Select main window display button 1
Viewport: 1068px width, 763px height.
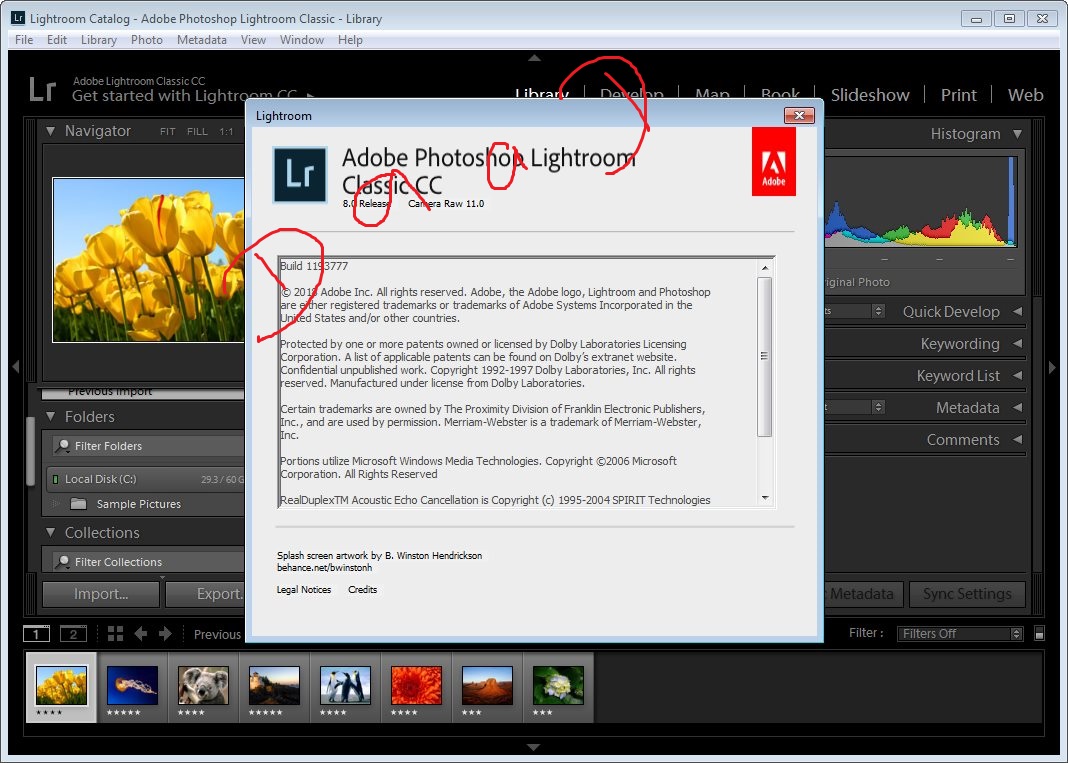36,634
